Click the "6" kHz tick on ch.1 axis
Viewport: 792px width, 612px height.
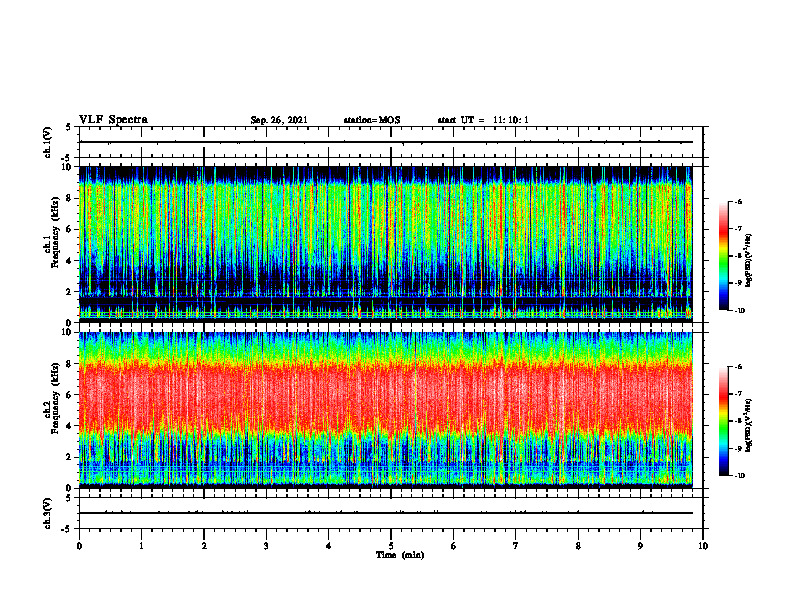pyautogui.click(x=70, y=229)
